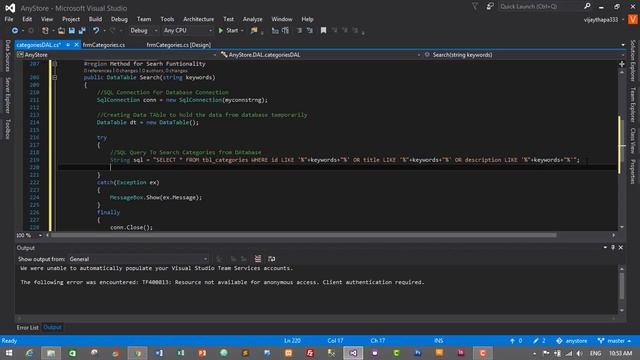Screen dimensions: 640x360
Task: Click the Find in Files toolbar icon
Action: (254, 31)
